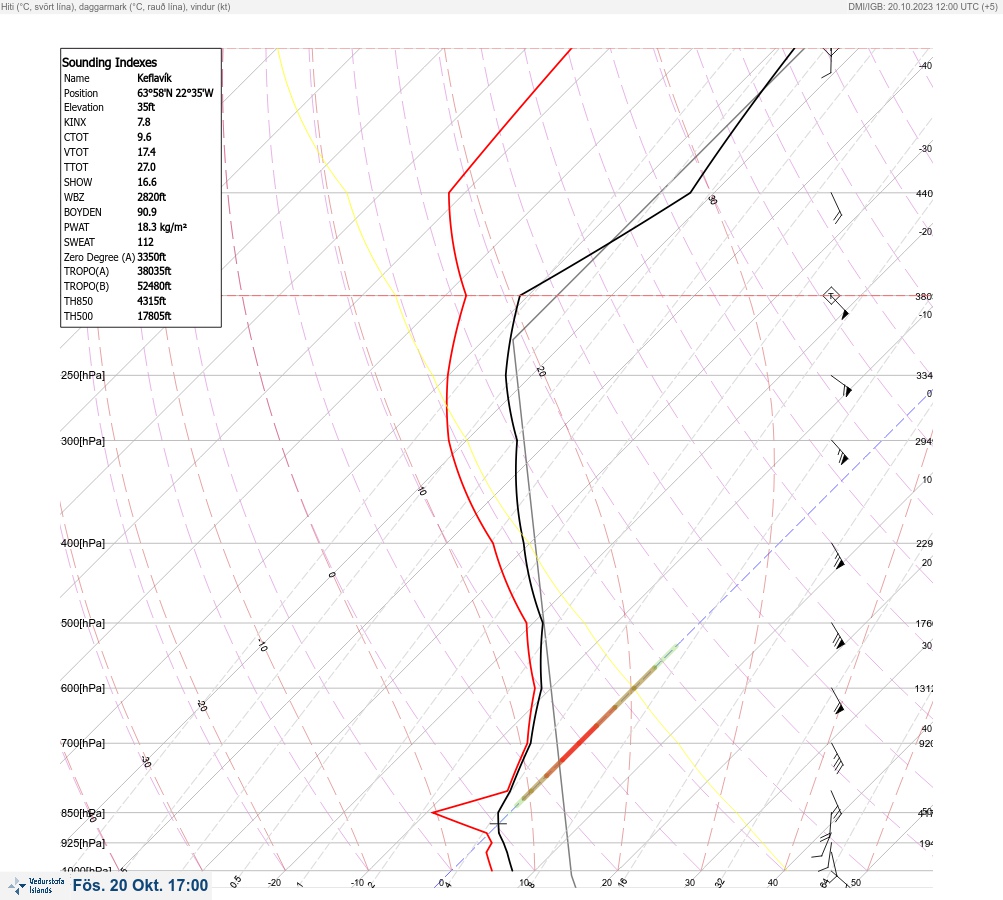The image size is (1003, 900).
Task: Click the WBZ value 2820ft
Action: 152,197
